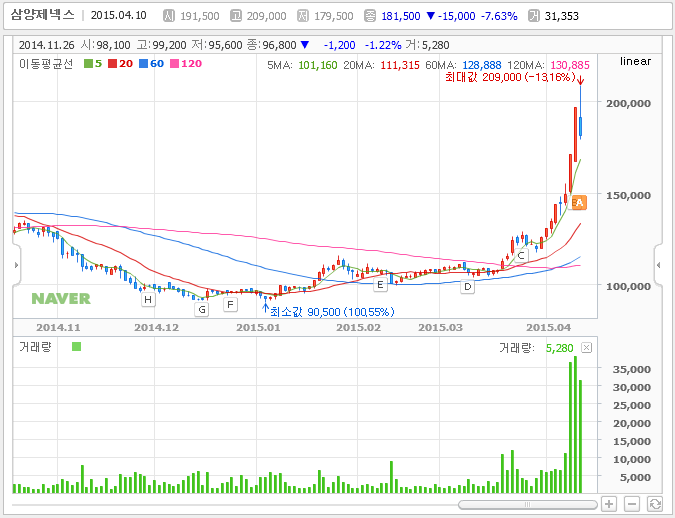Click the 최대값 209,000 annotation

click(510, 77)
